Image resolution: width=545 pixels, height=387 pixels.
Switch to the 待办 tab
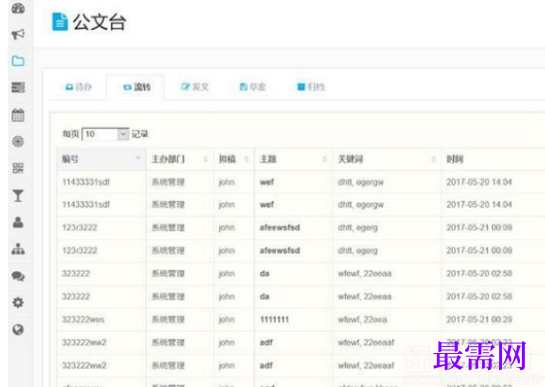click(79, 87)
